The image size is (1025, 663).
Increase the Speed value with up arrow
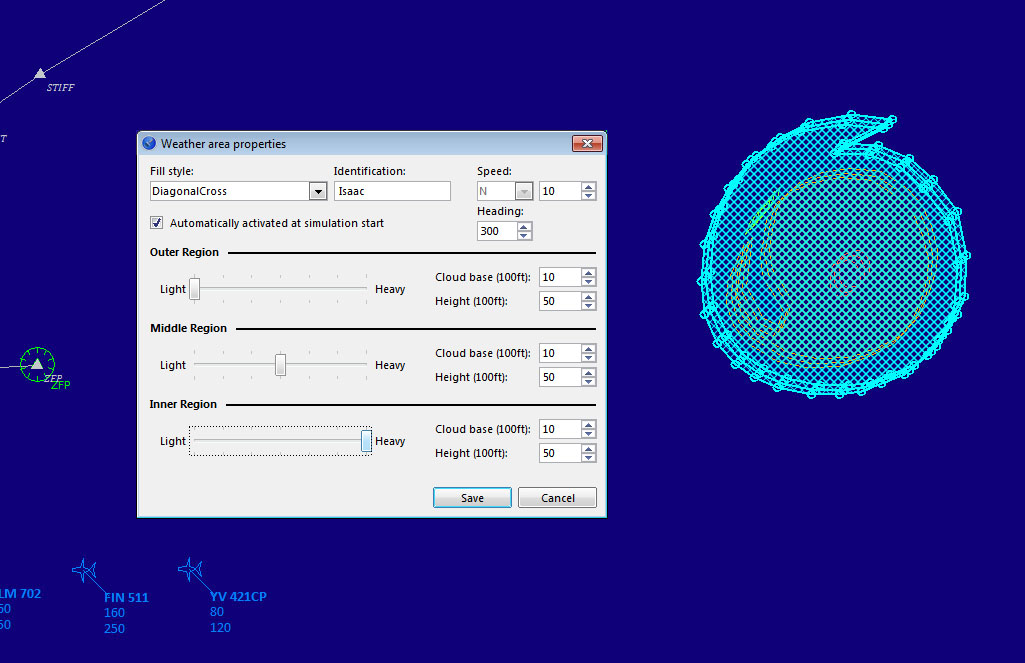[x=589, y=187]
